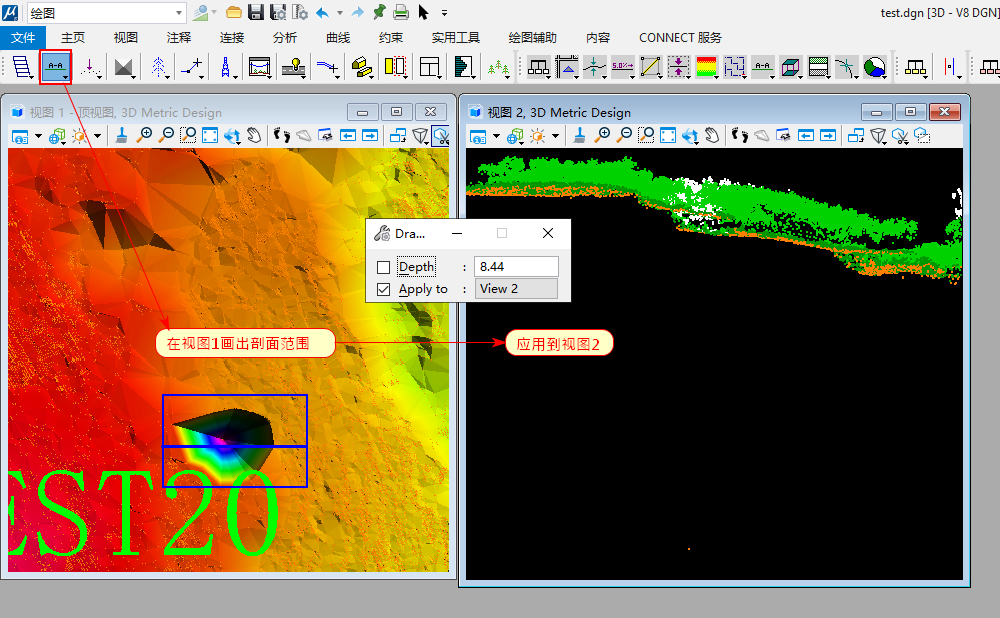Open the CONNECT 服务 tab
Image resolution: width=1000 pixels, height=618 pixels.
pos(680,38)
